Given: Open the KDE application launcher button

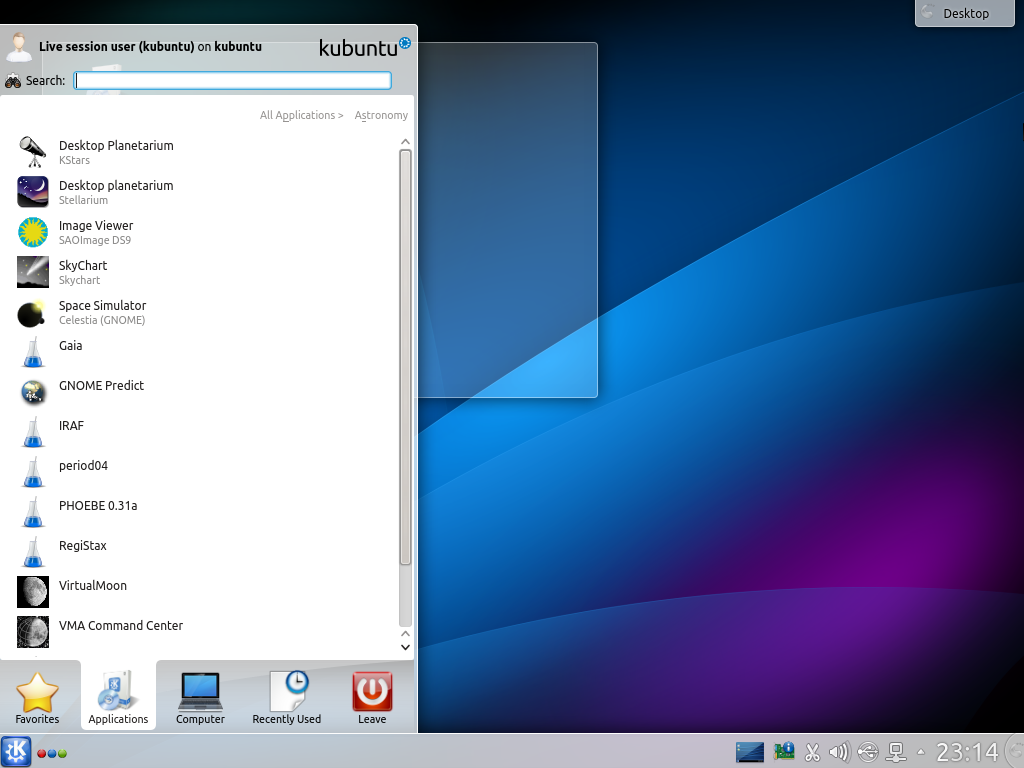Looking at the screenshot, I should (16, 751).
